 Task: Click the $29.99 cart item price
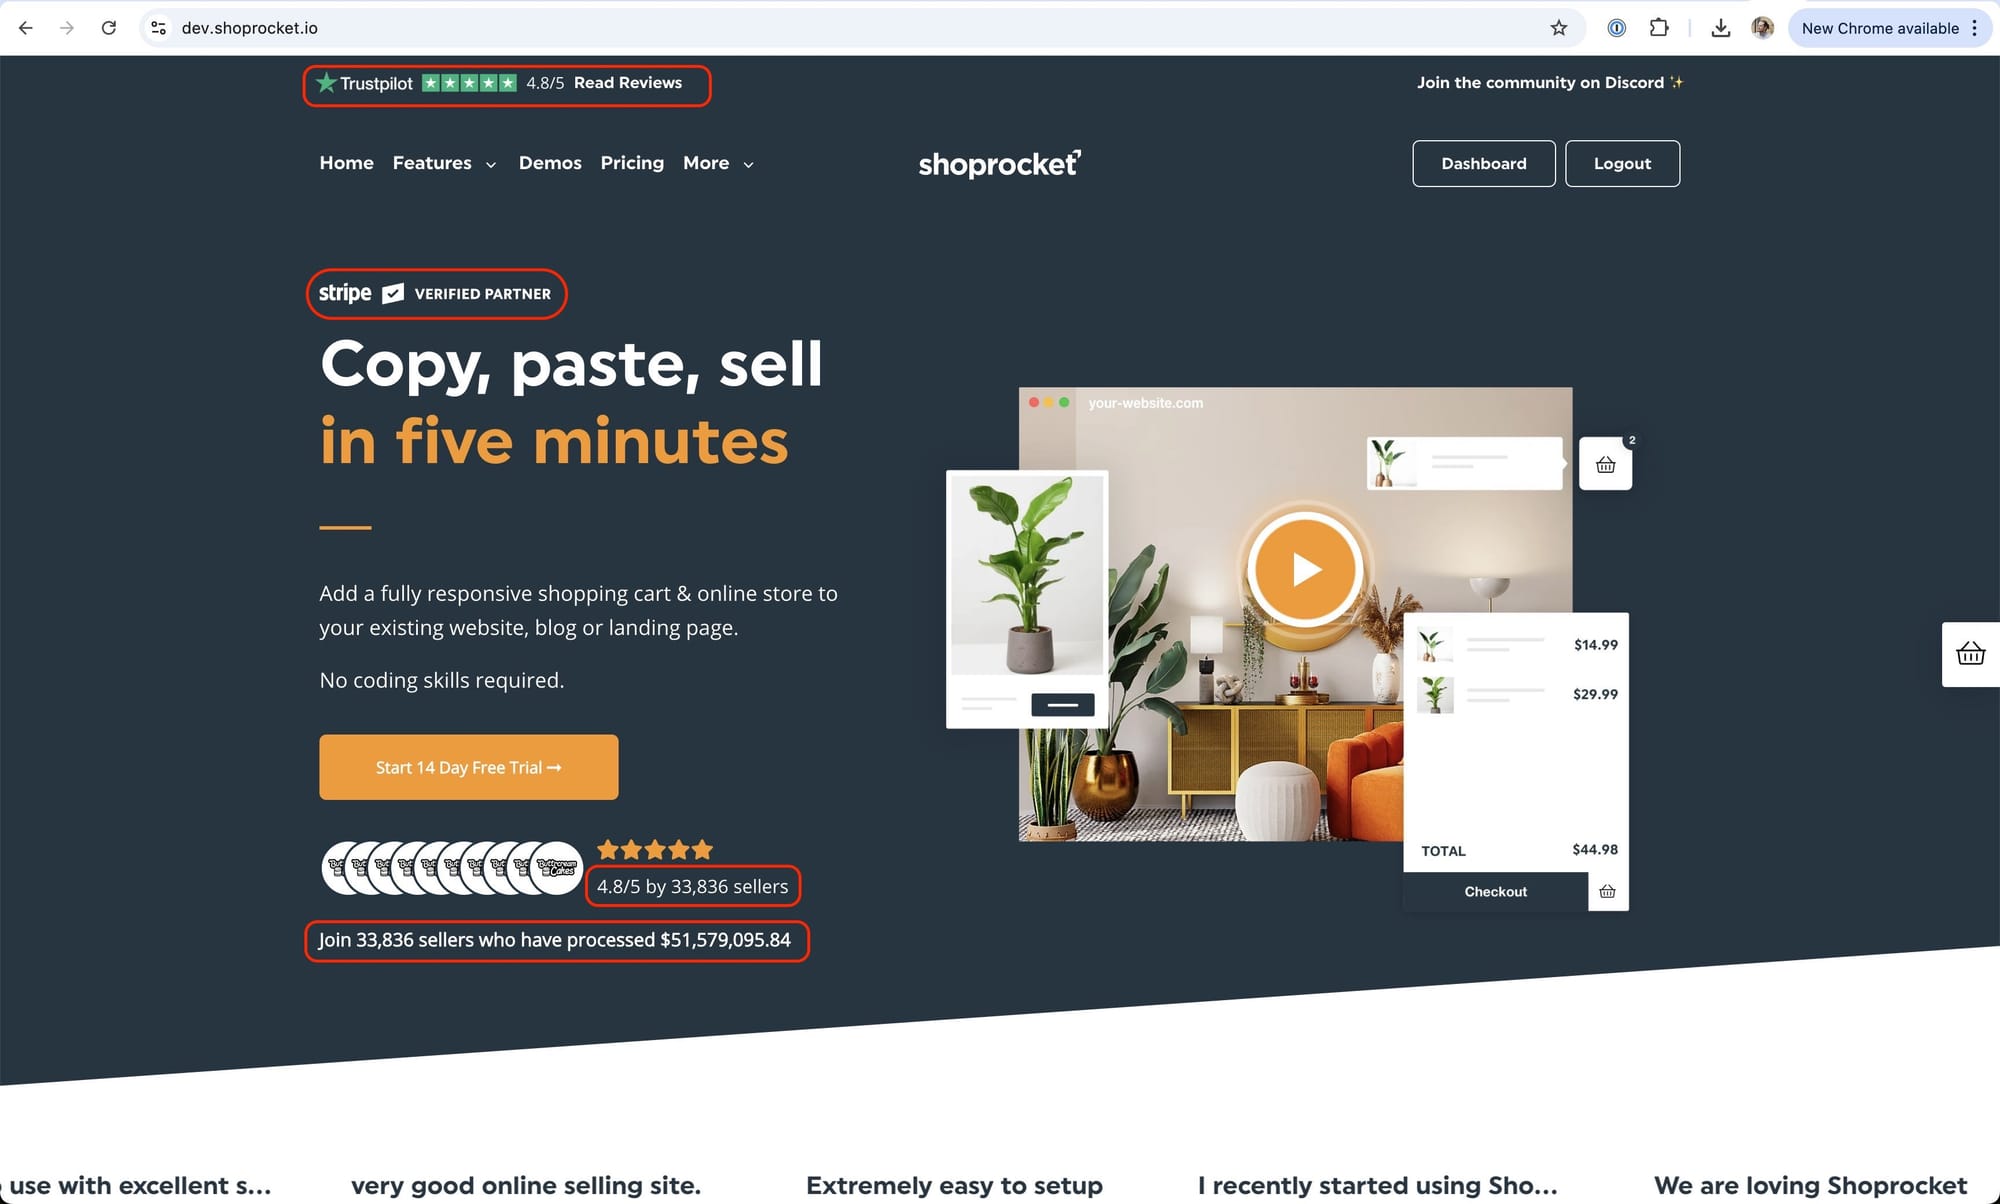point(1596,694)
